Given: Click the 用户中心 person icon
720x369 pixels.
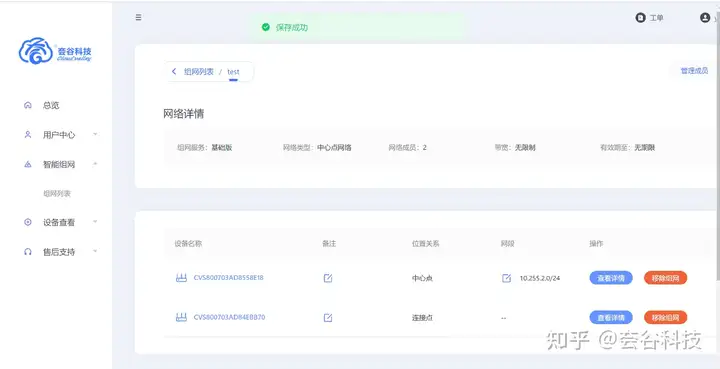Looking at the screenshot, I should [28, 135].
